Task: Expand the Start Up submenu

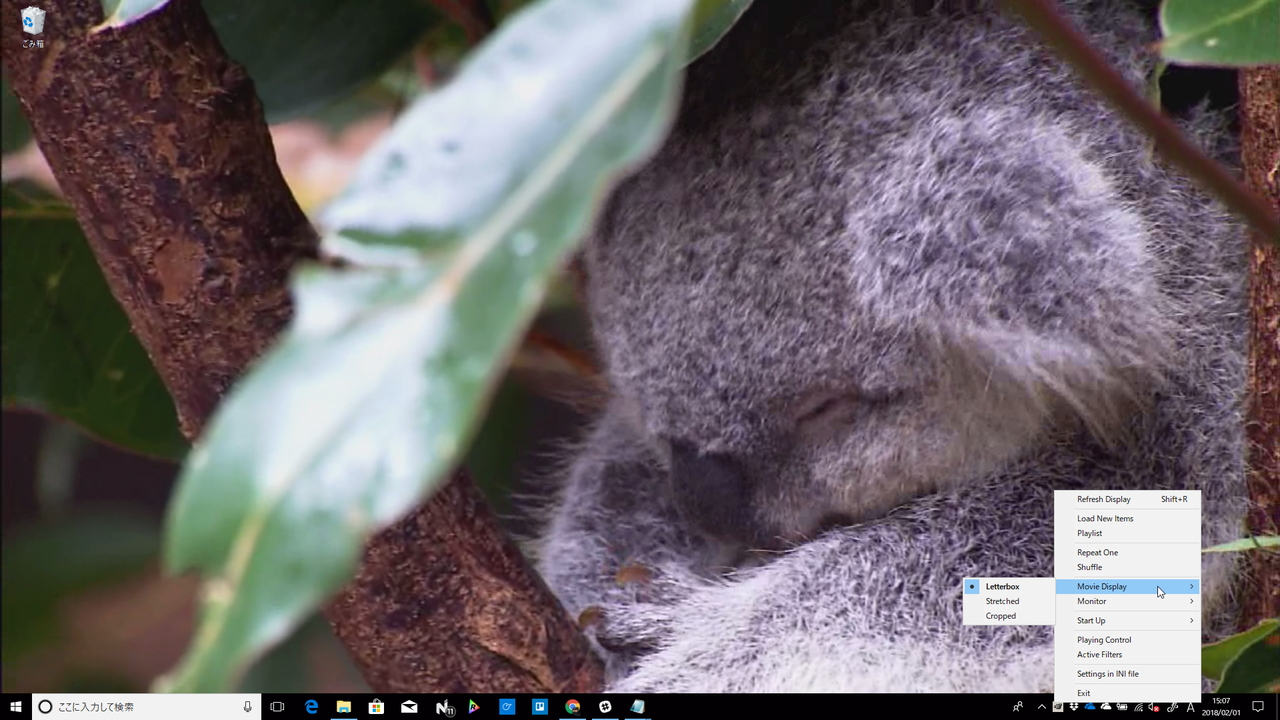Action: pyautogui.click(x=1128, y=620)
